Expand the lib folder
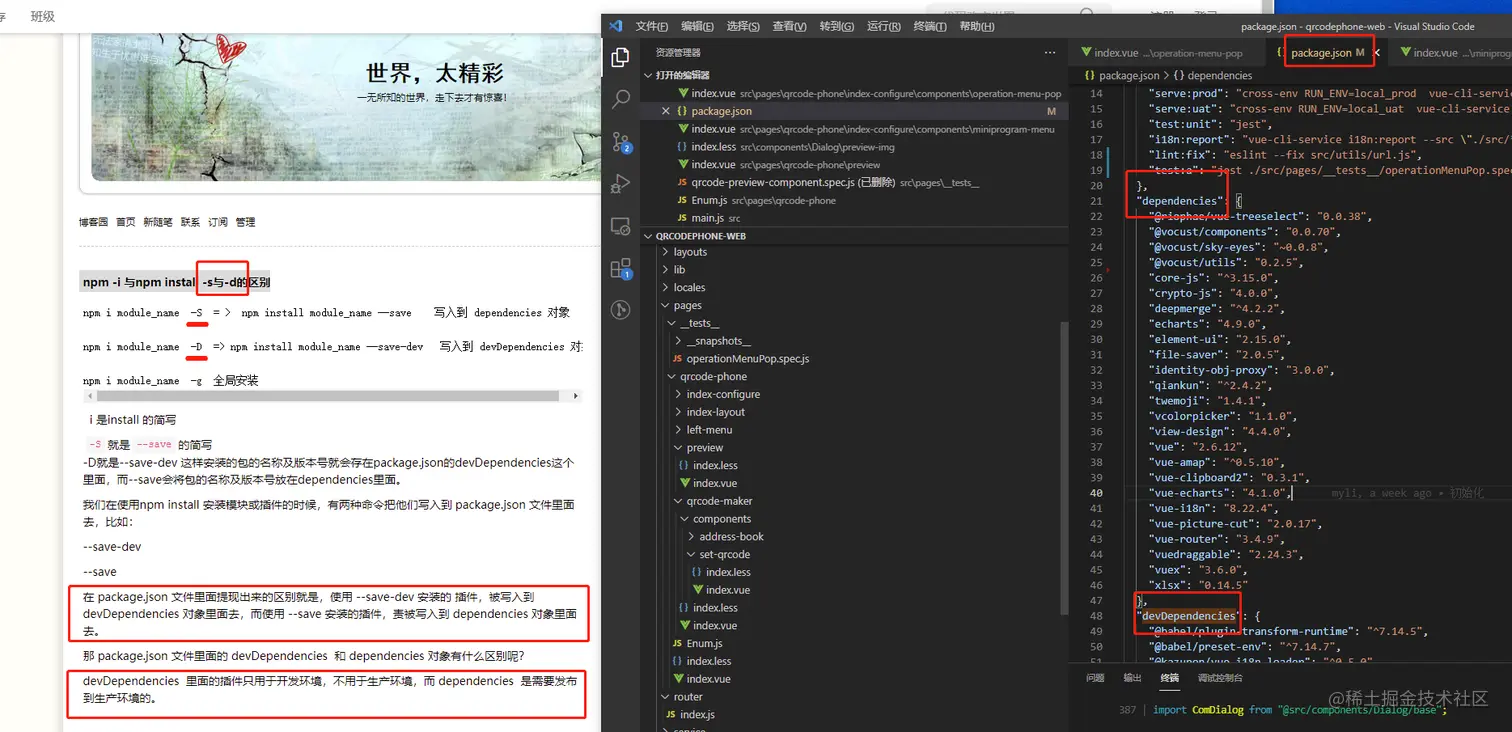The image size is (1512, 732). 679,270
